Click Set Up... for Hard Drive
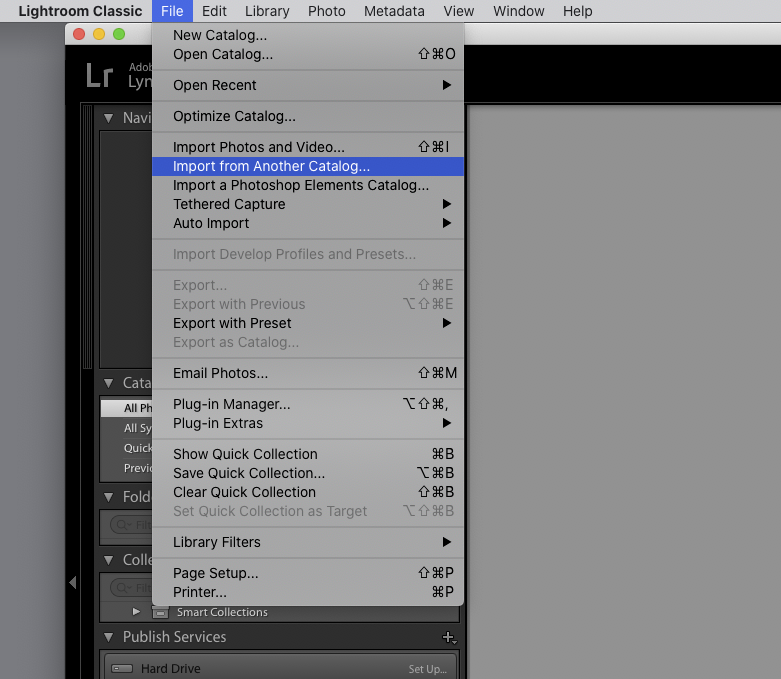 point(427,669)
